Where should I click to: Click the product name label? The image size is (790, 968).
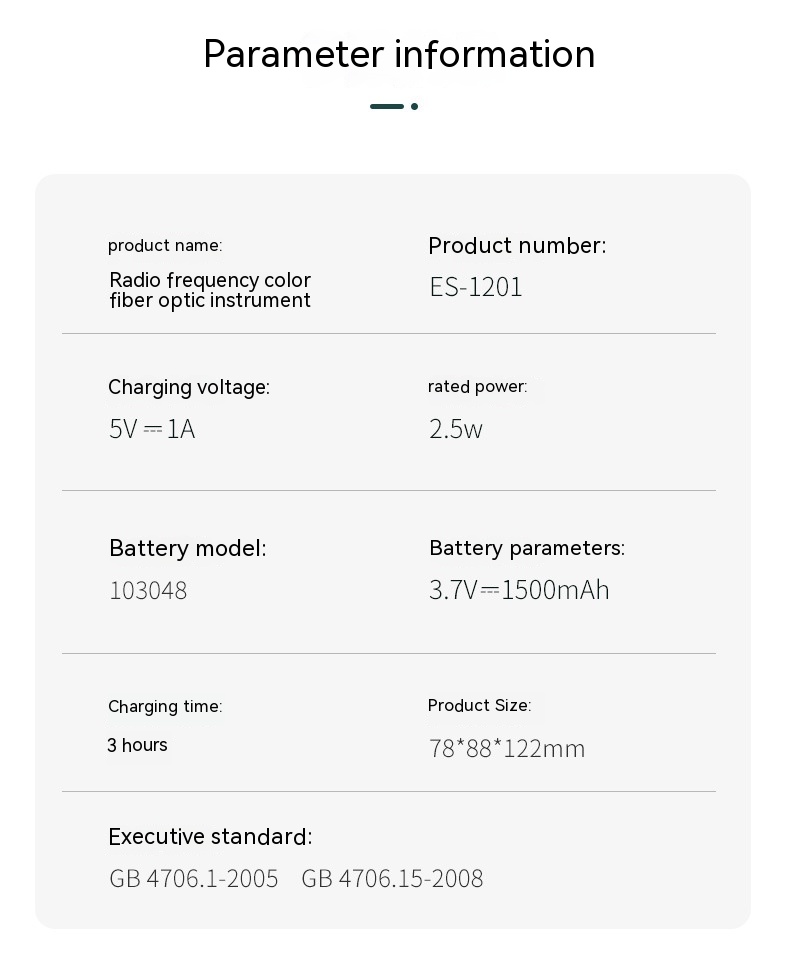point(165,246)
